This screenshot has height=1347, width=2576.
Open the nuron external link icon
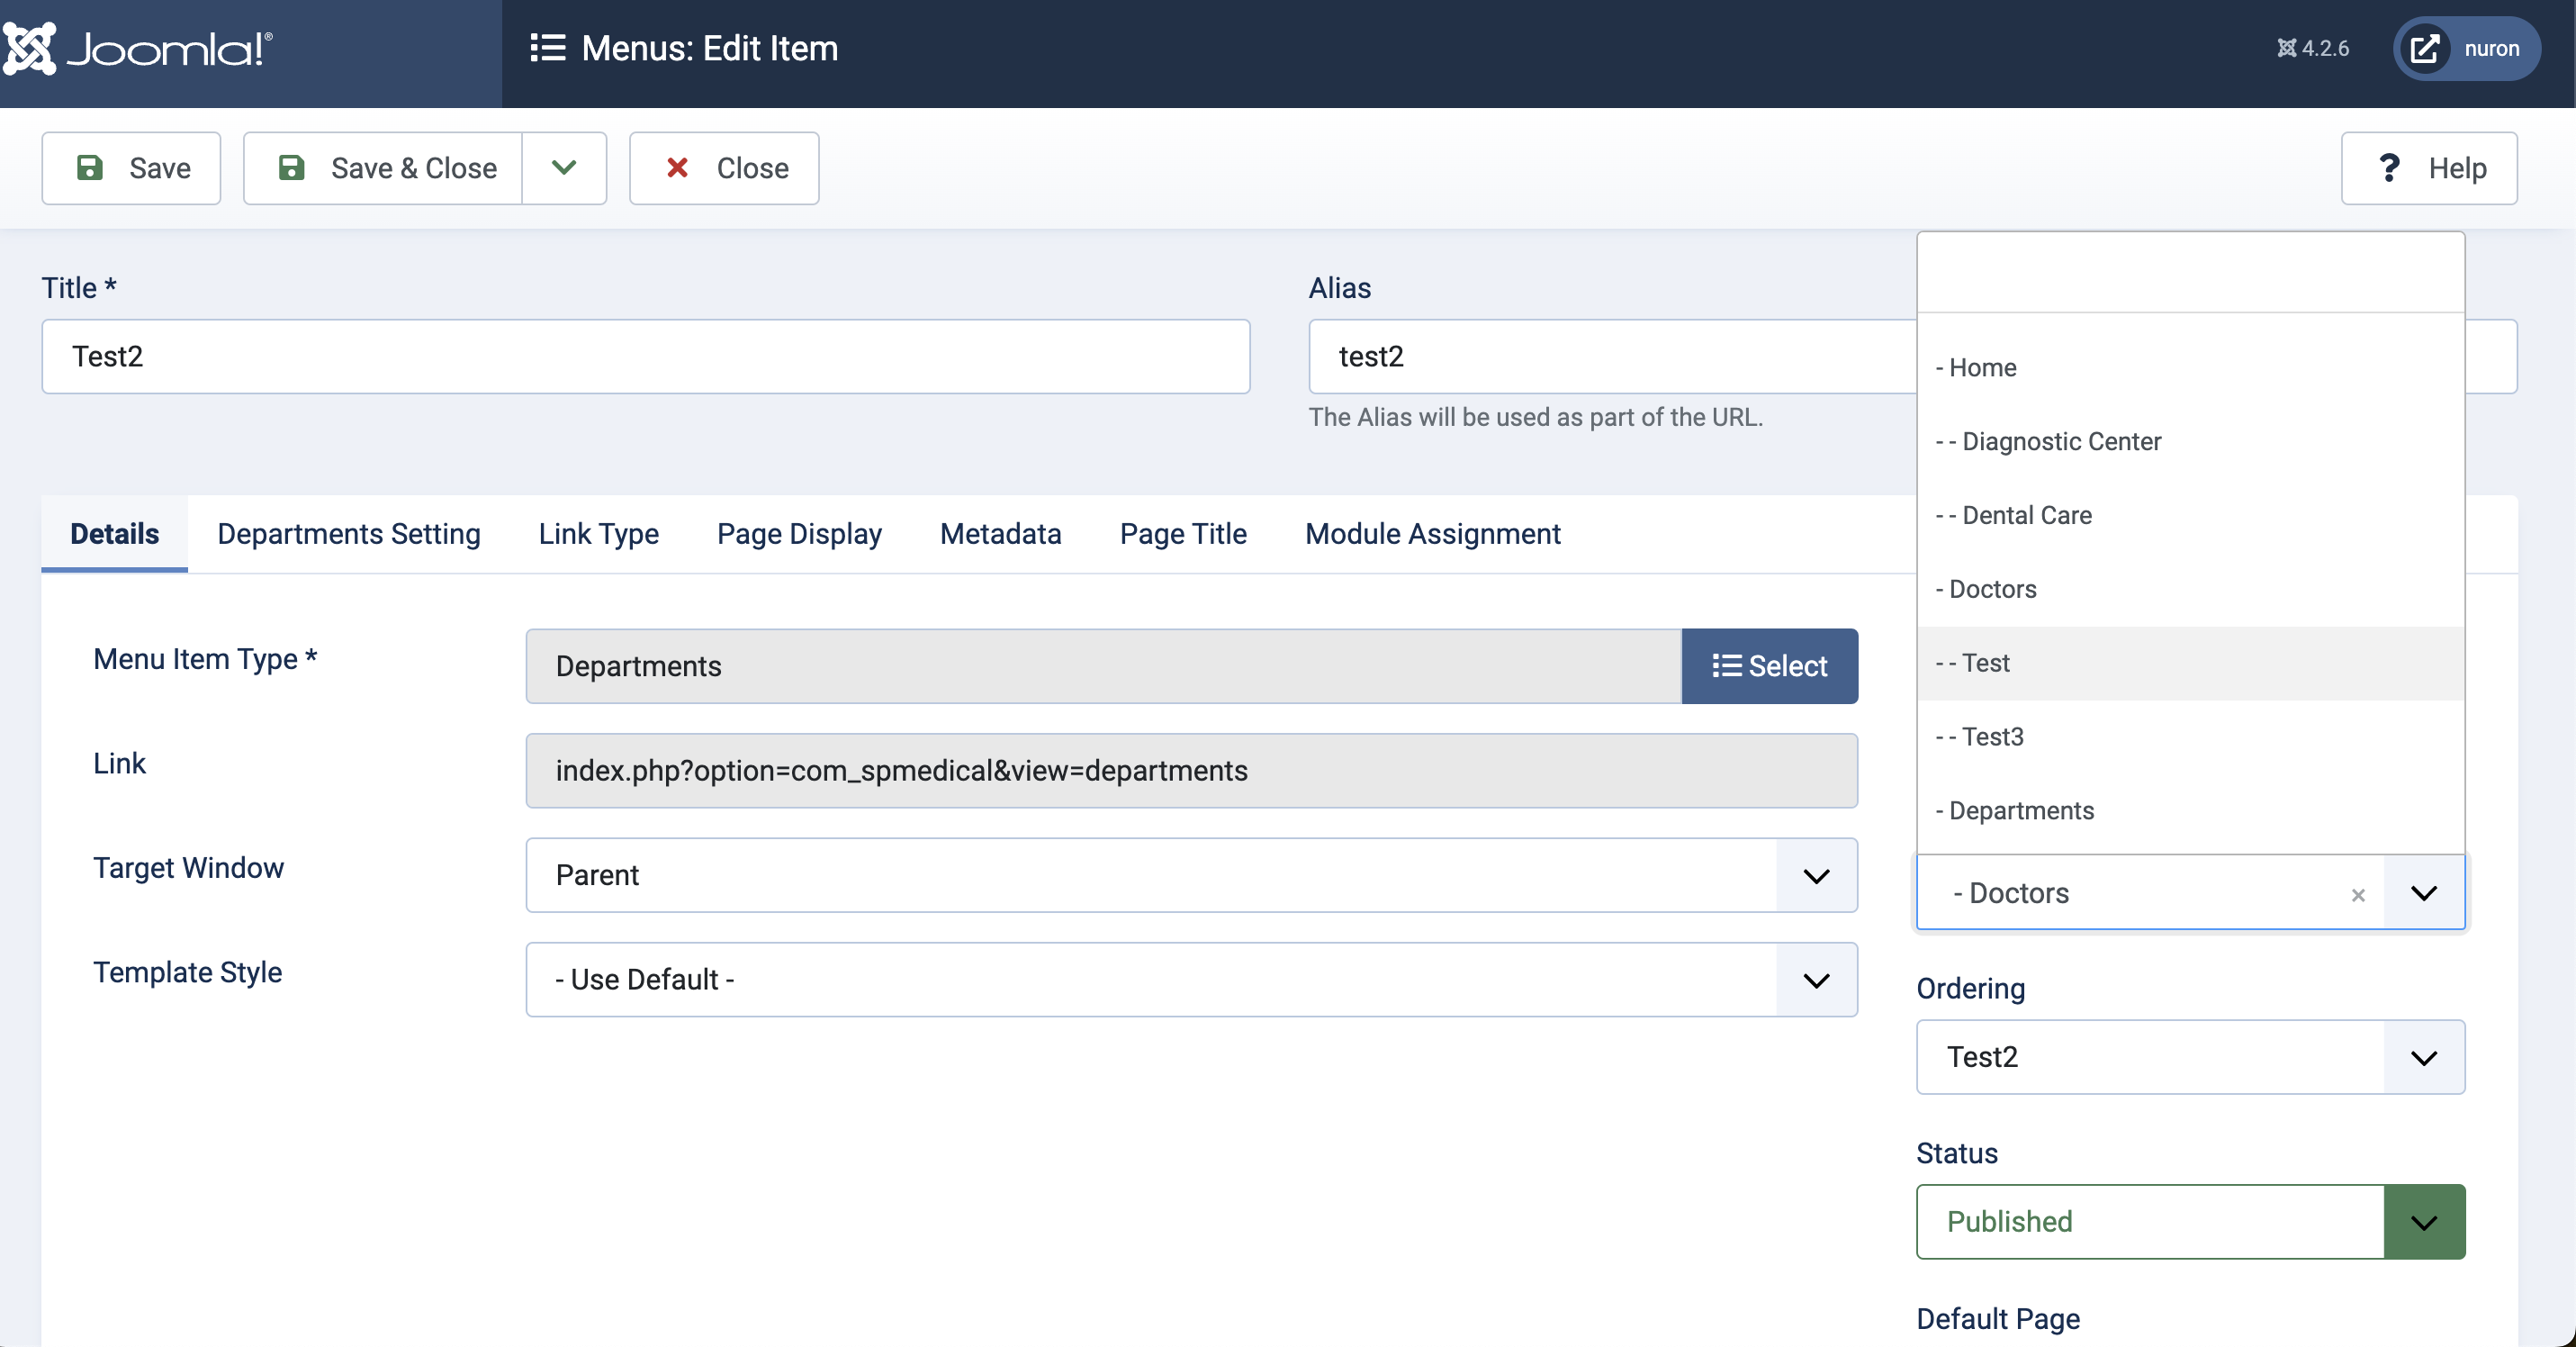(2425, 48)
